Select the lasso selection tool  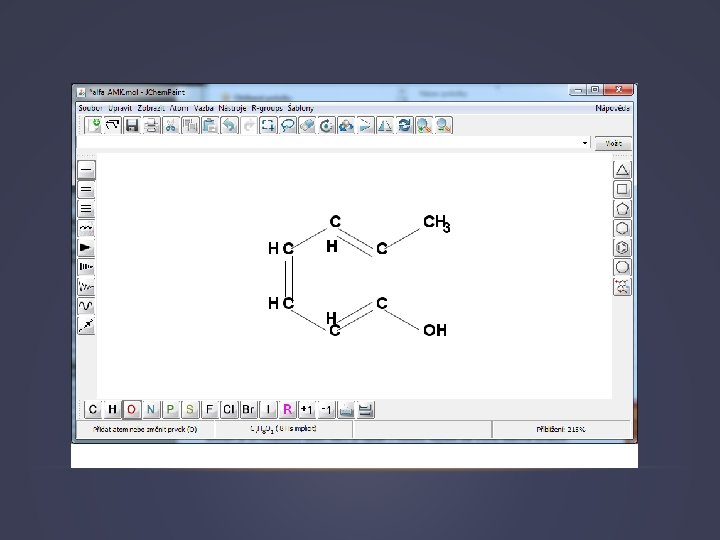click(287, 125)
